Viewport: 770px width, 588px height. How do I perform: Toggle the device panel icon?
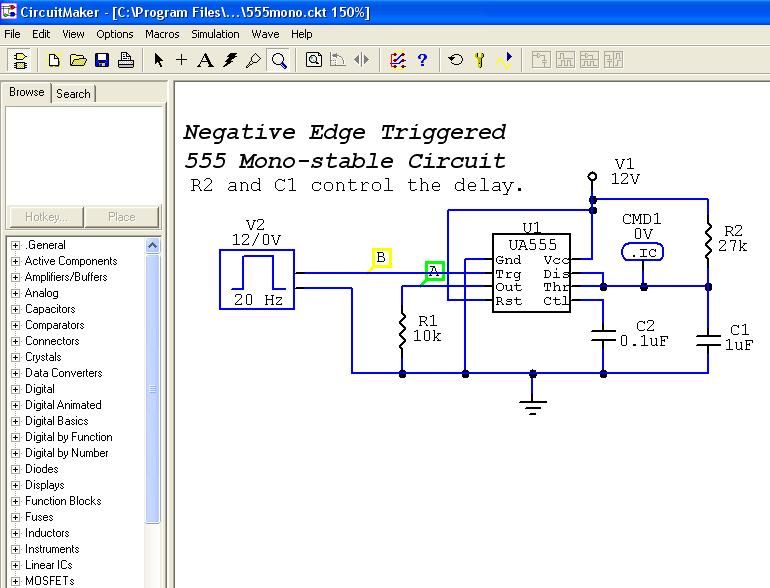point(20,60)
